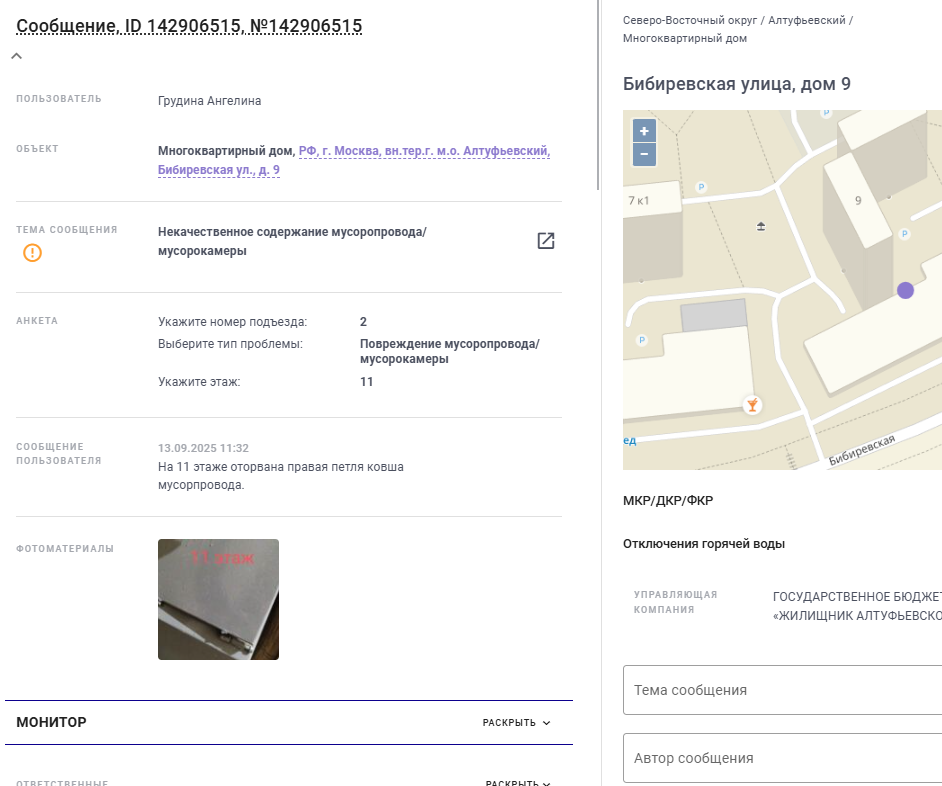Expand the МОНИТОР section

[x=517, y=722]
